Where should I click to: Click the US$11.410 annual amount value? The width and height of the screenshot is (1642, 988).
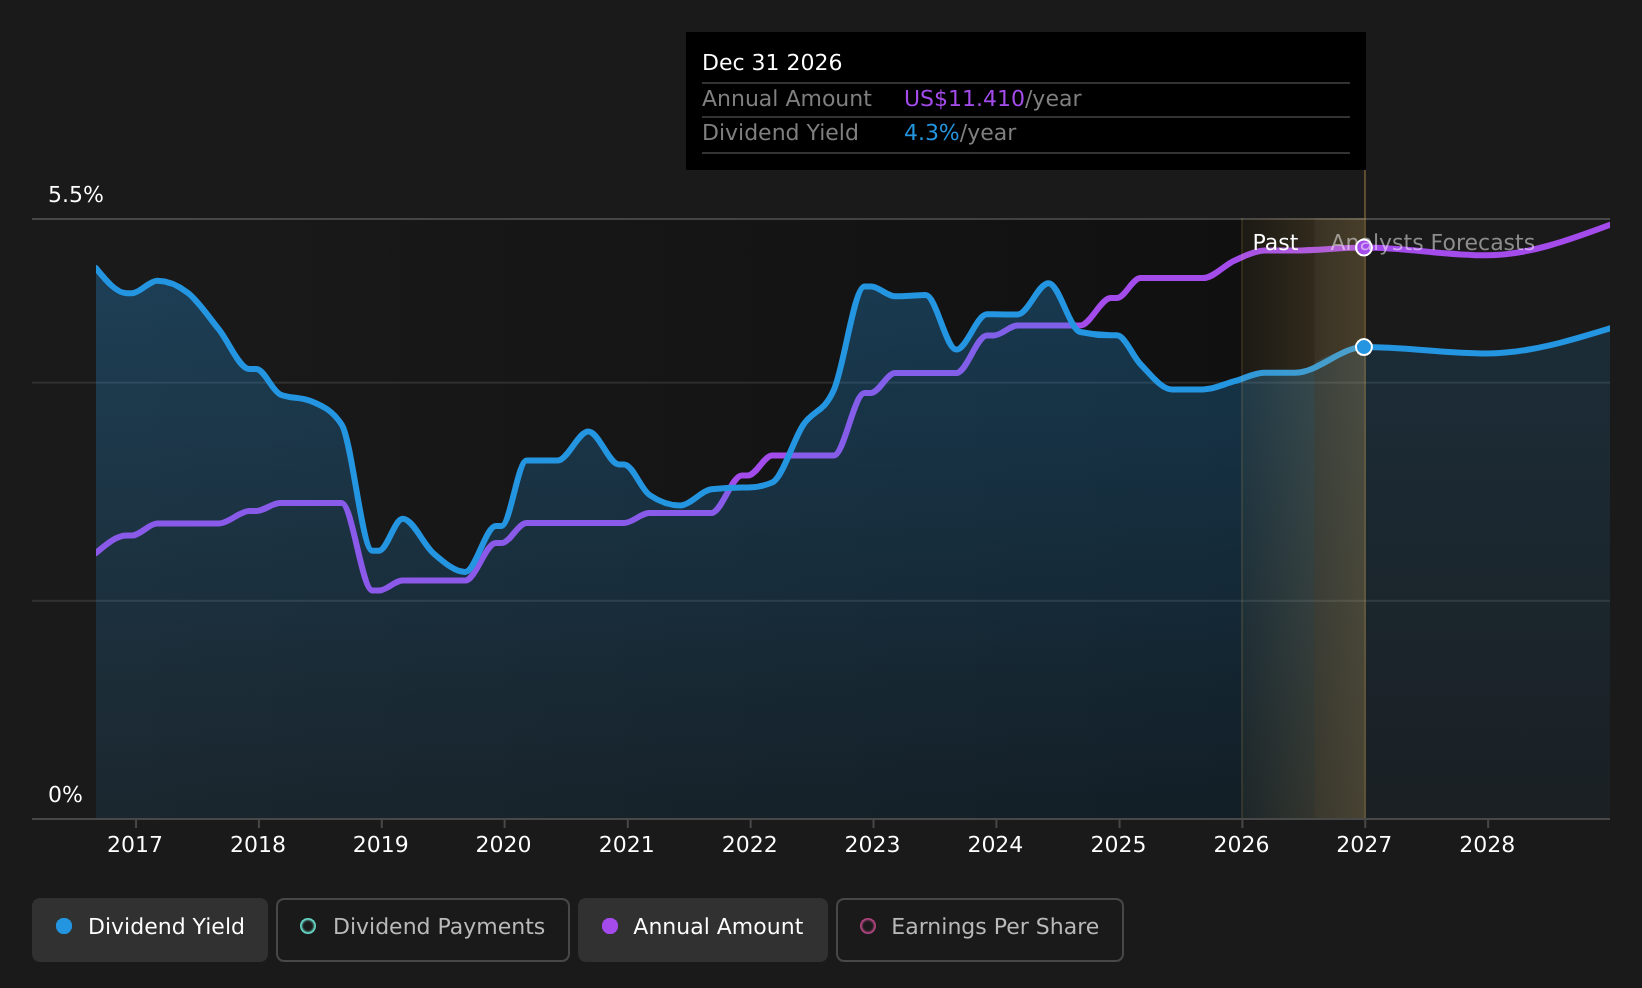[964, 99]
